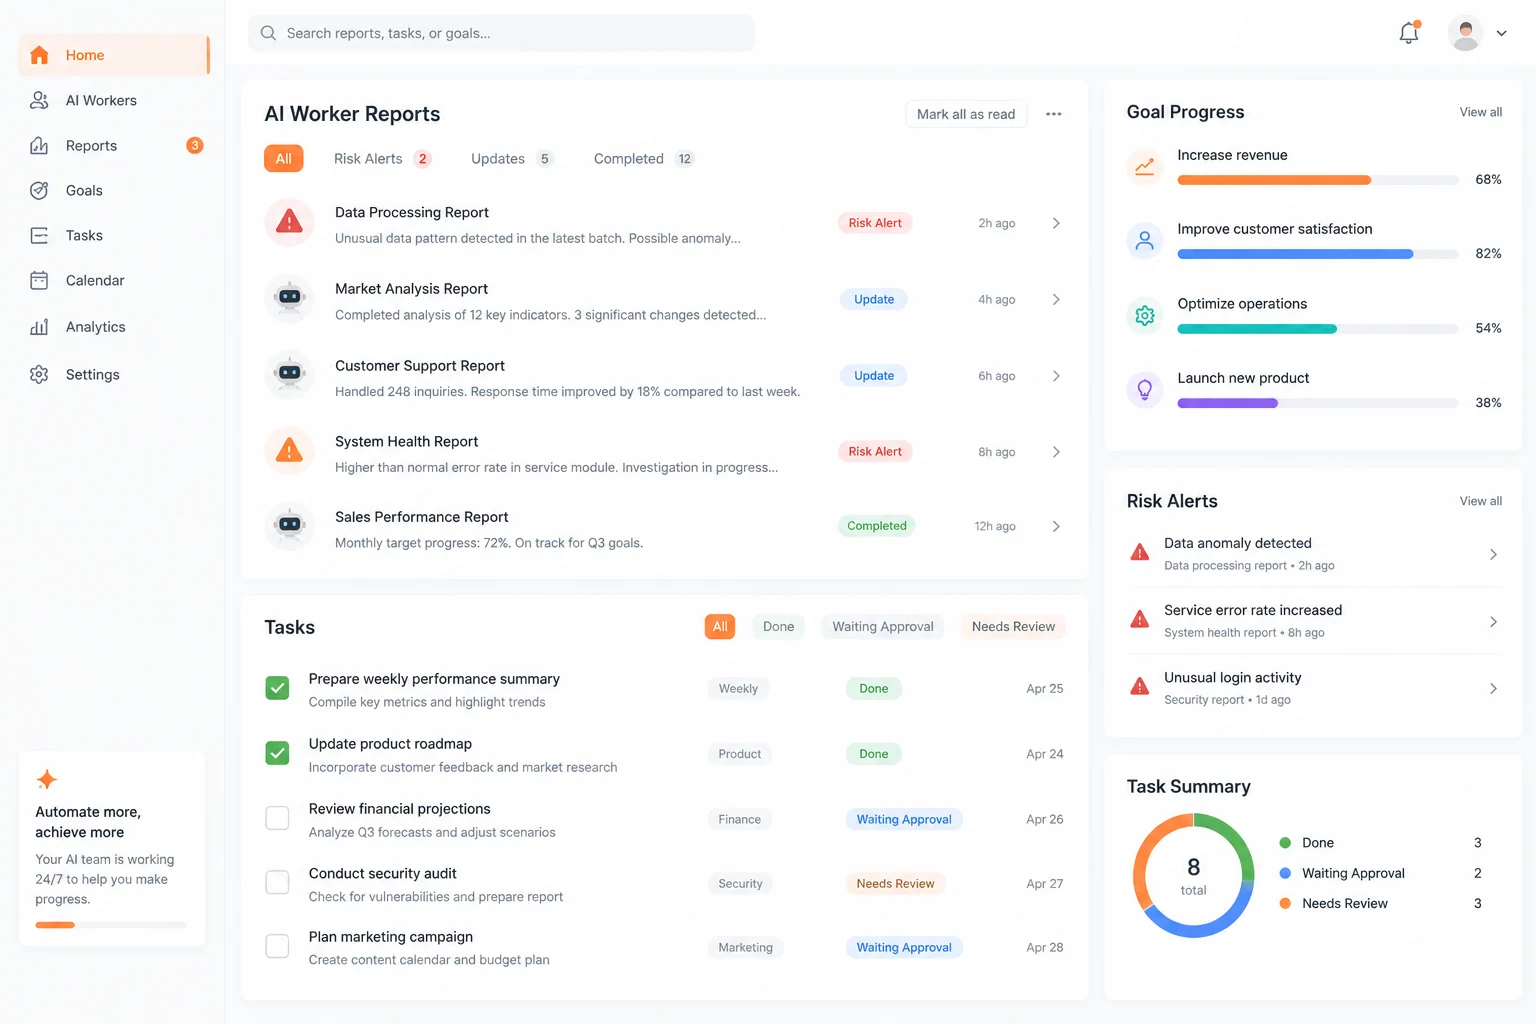Screen dimensions: 1536x1024
Task: Open Calendar icon in sidebar
Action: tap(39, 280)
